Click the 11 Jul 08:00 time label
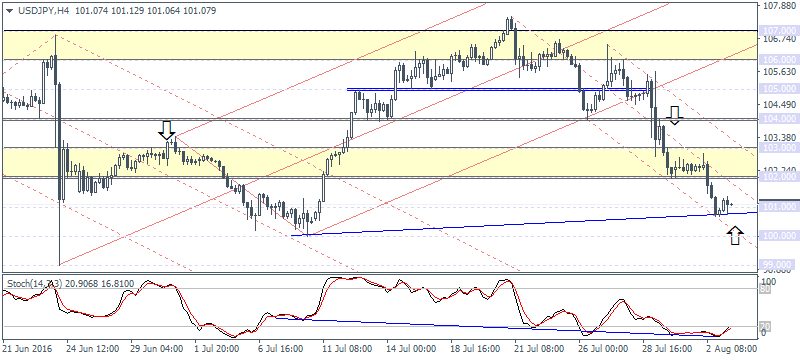Viewport: 800px width, 360px height. [x=348, y=349]
